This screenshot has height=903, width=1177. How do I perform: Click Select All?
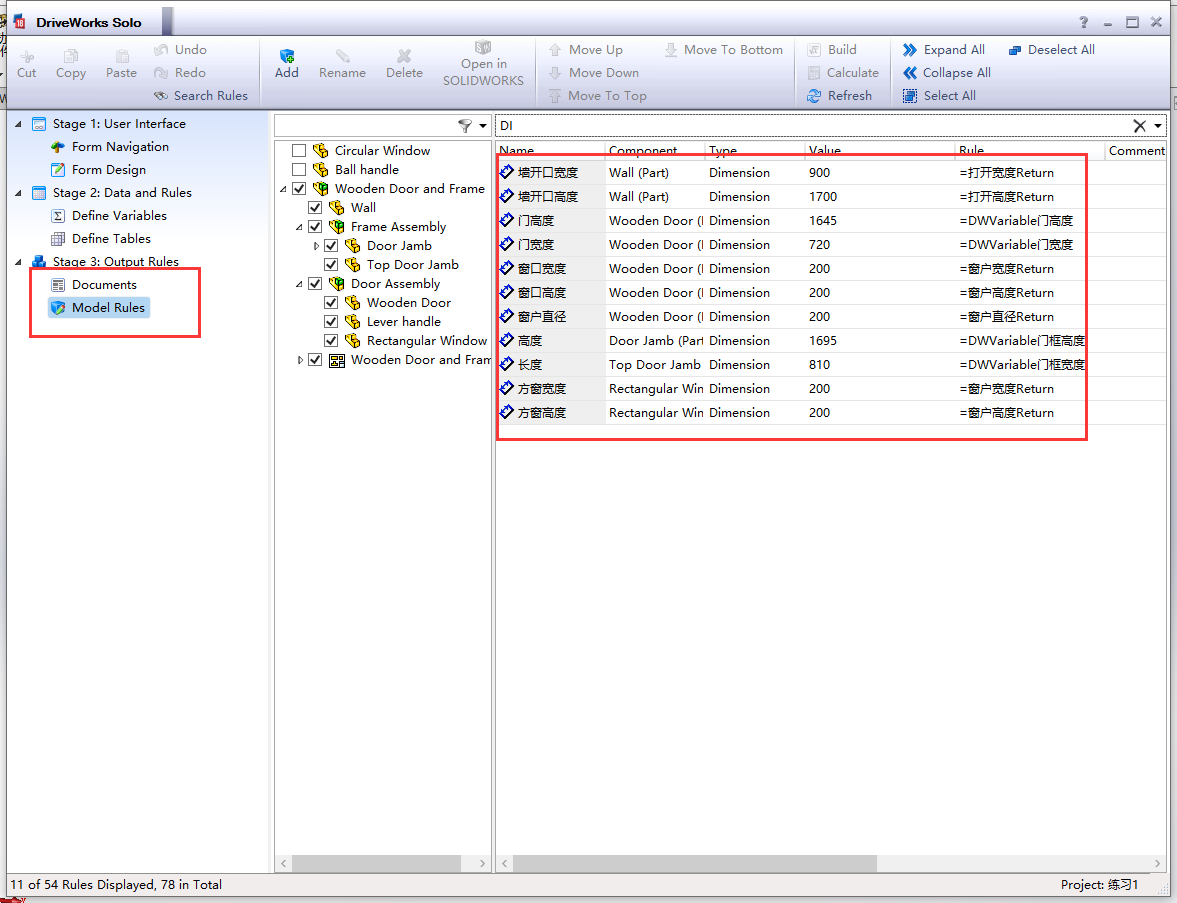939,95
